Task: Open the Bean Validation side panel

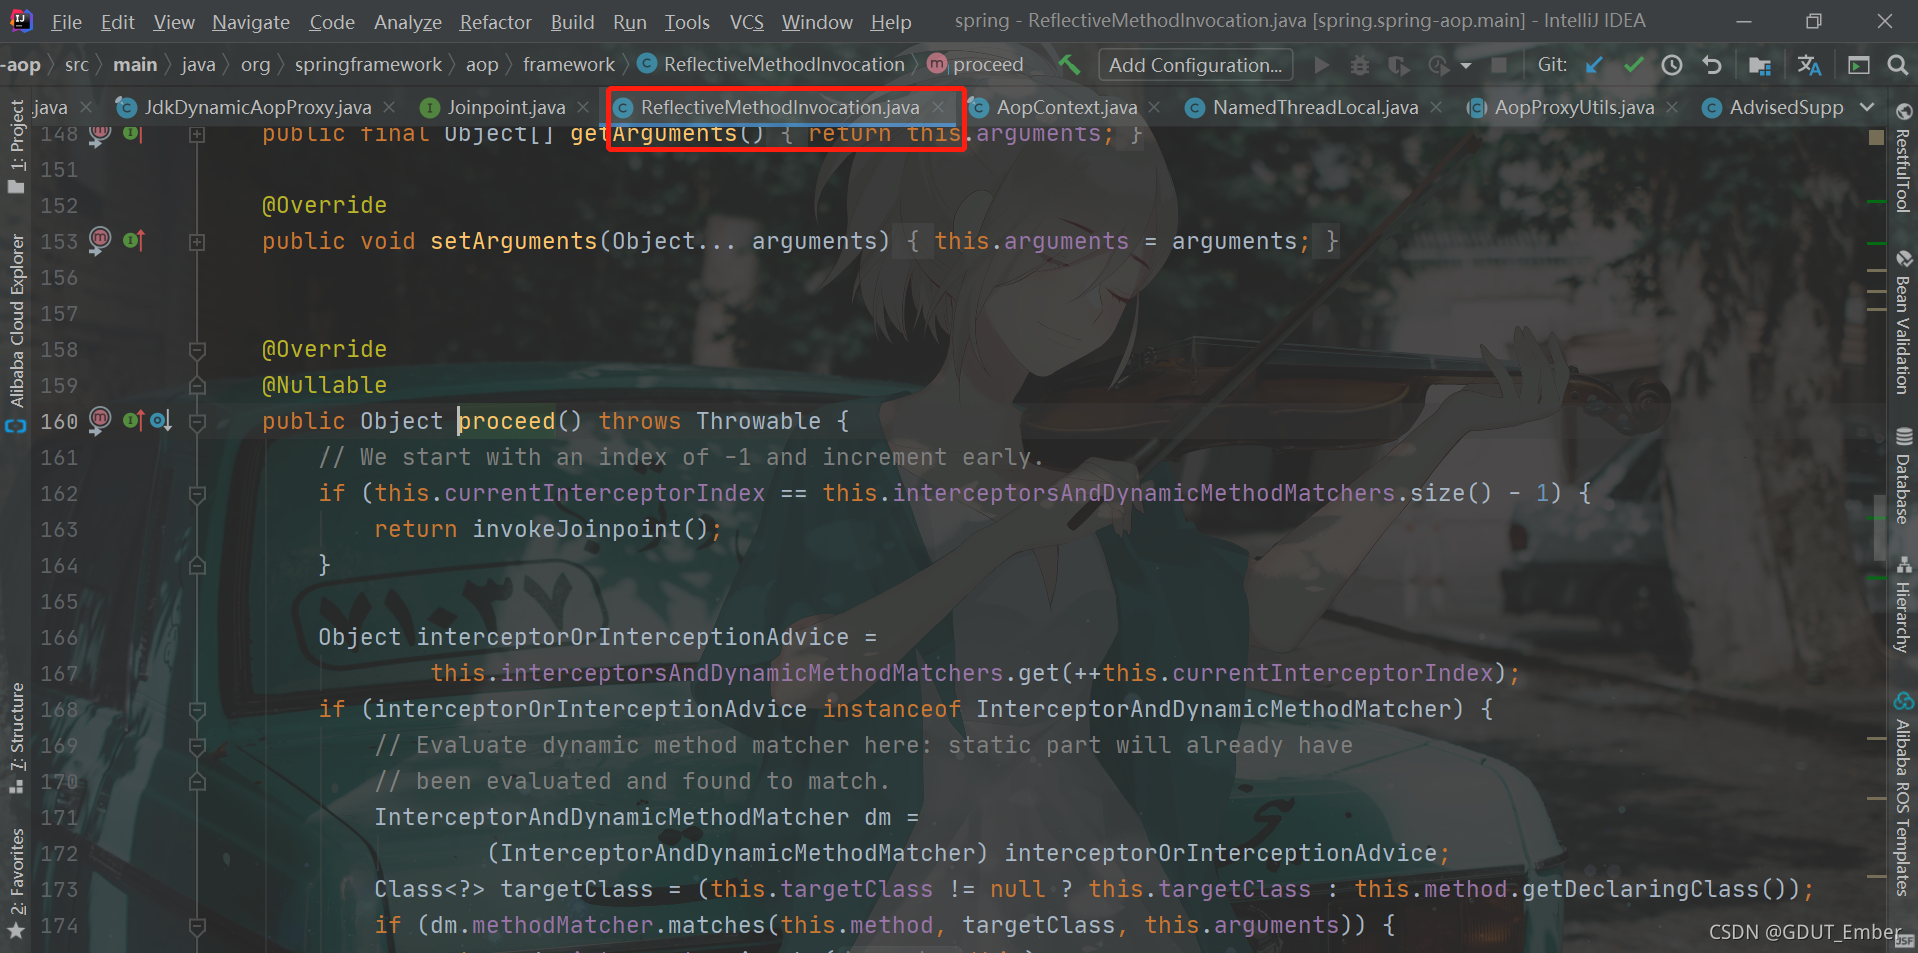Action: click(x=1903, y=321)
